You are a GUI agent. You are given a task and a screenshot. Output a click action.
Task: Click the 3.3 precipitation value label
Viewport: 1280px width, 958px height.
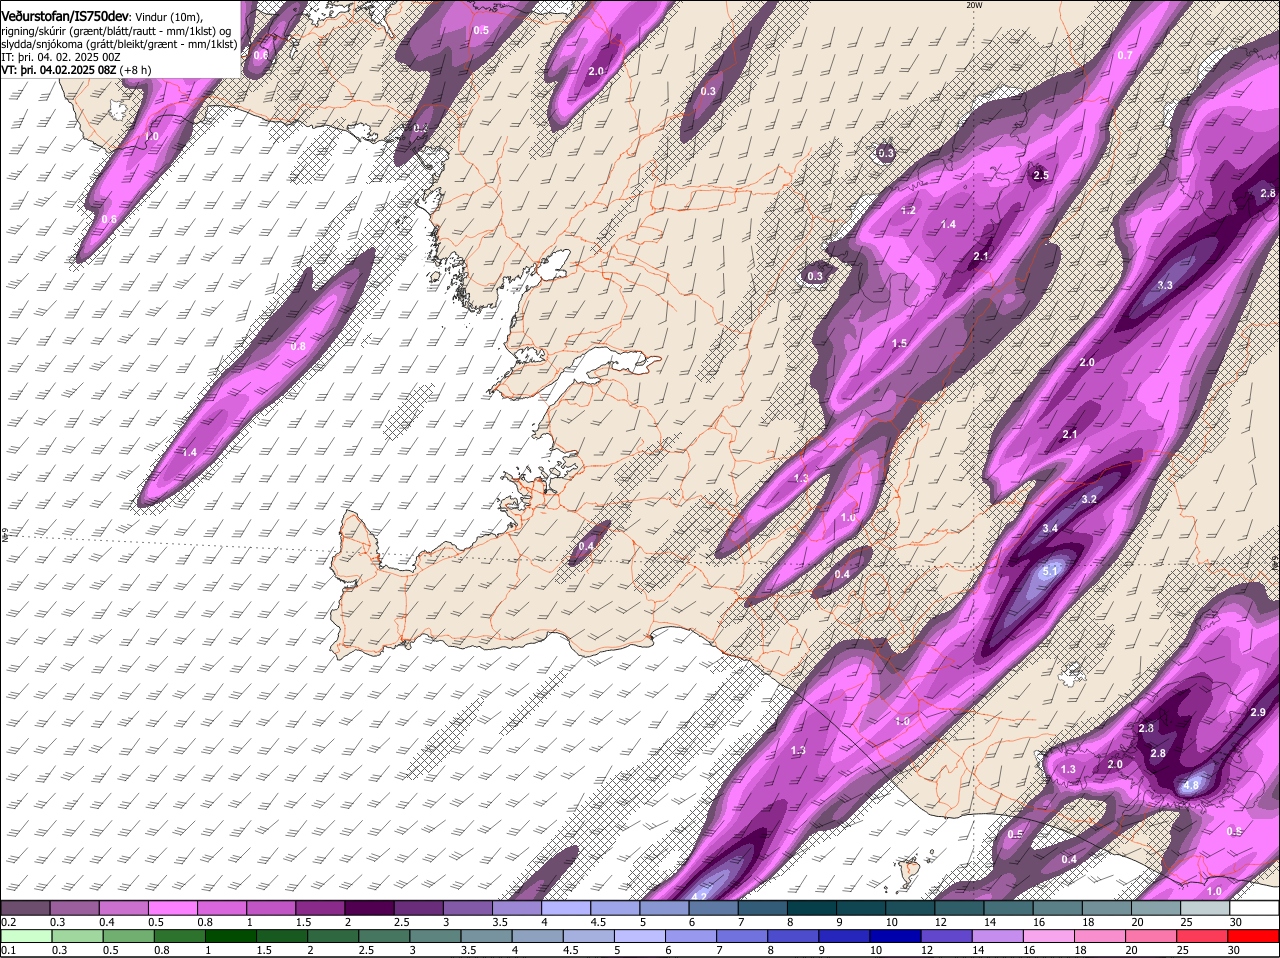[1165, 285]
